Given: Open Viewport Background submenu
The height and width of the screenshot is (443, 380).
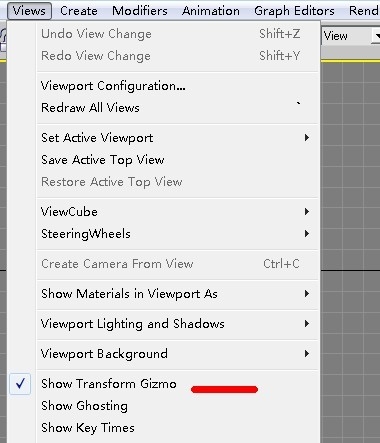Looking at the screenshot, I should 177,354.
